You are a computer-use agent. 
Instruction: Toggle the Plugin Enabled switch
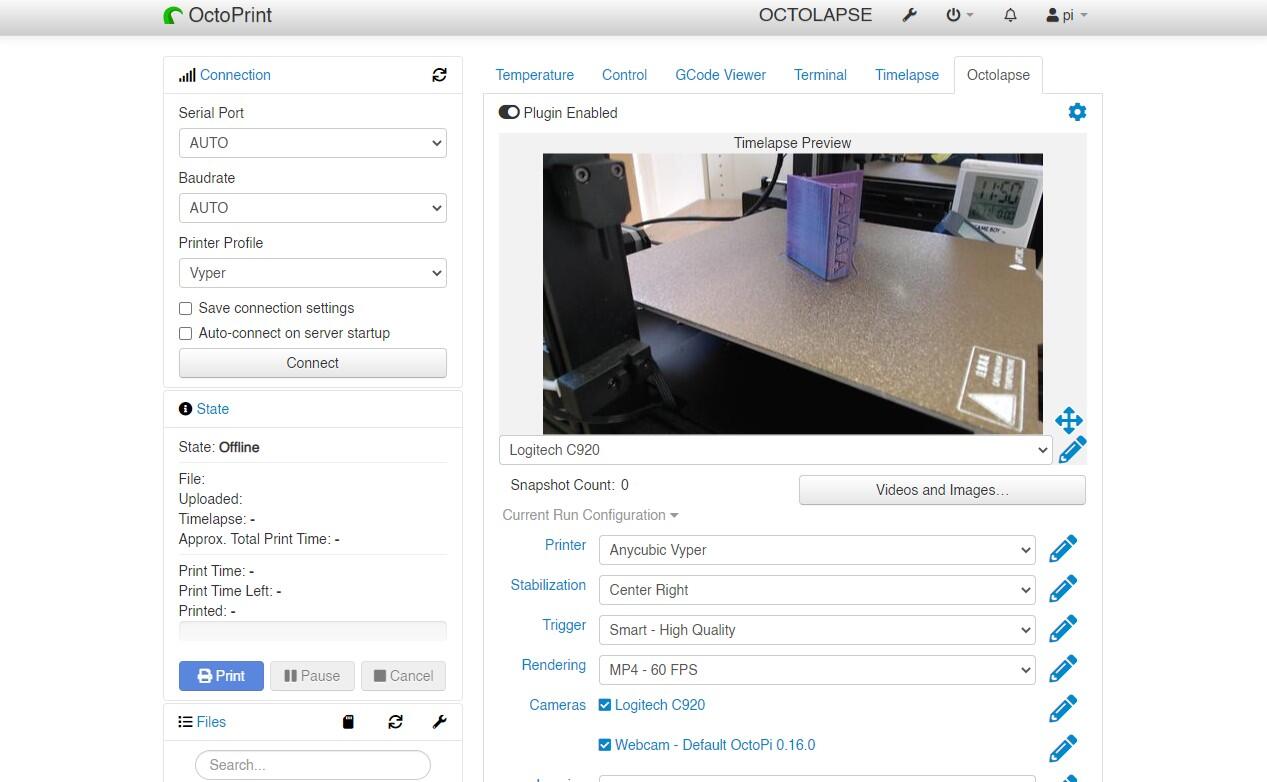[x=509, y=113]
